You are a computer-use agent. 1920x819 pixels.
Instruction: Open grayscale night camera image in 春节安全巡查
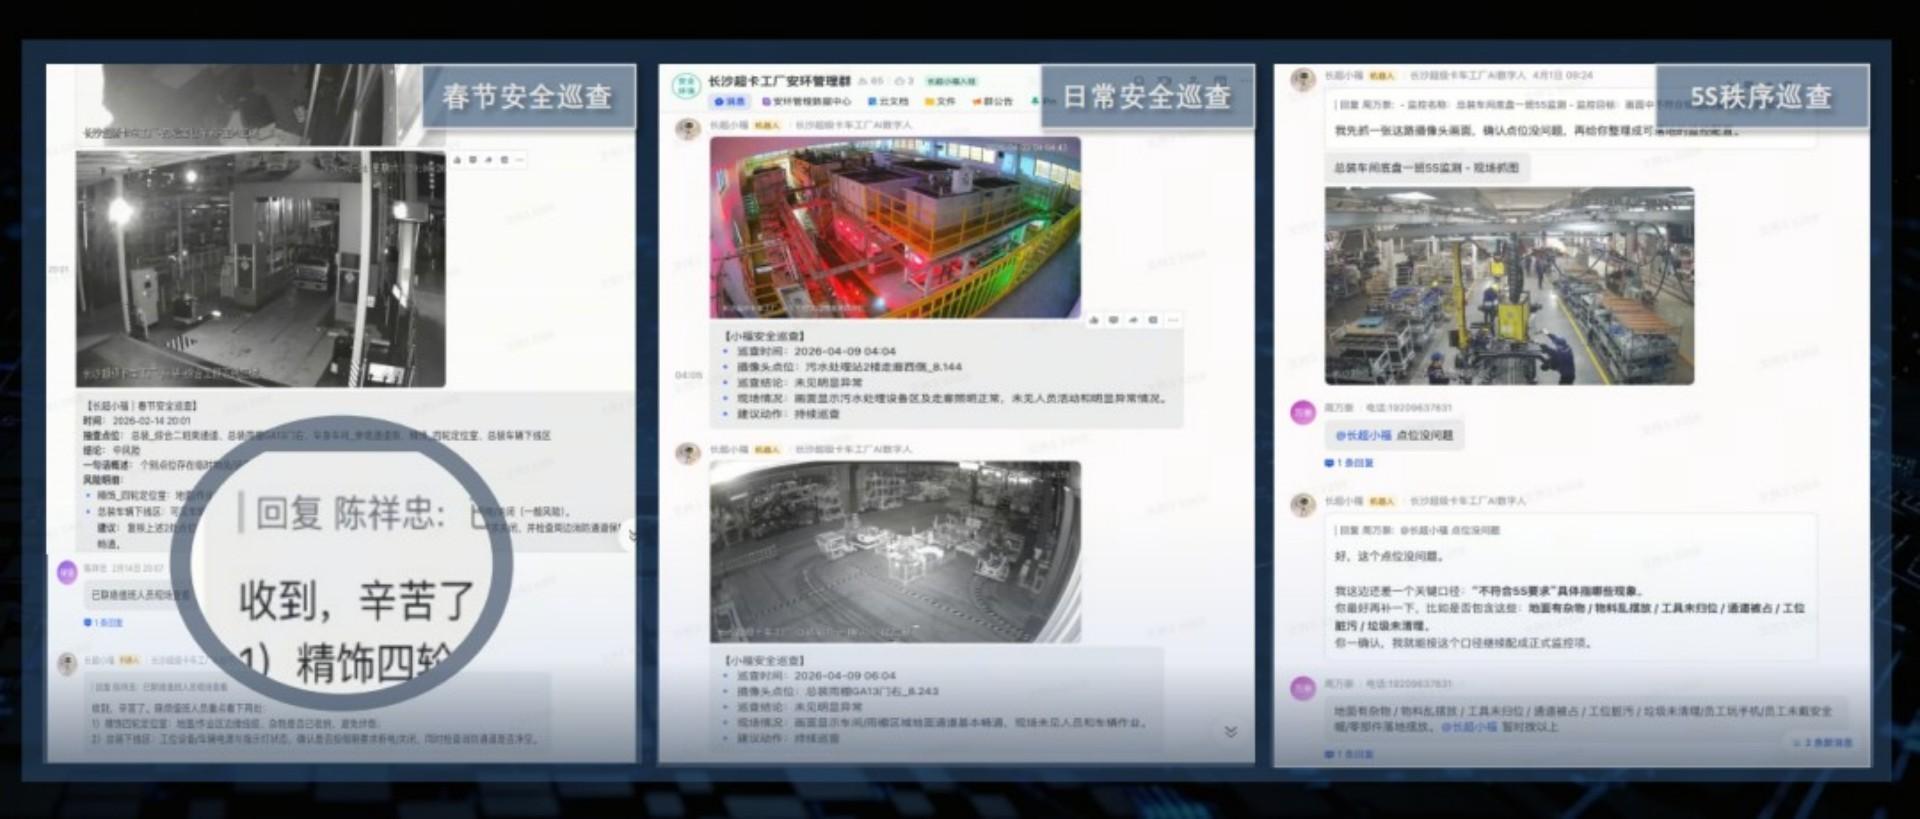(x=260, y=268)
